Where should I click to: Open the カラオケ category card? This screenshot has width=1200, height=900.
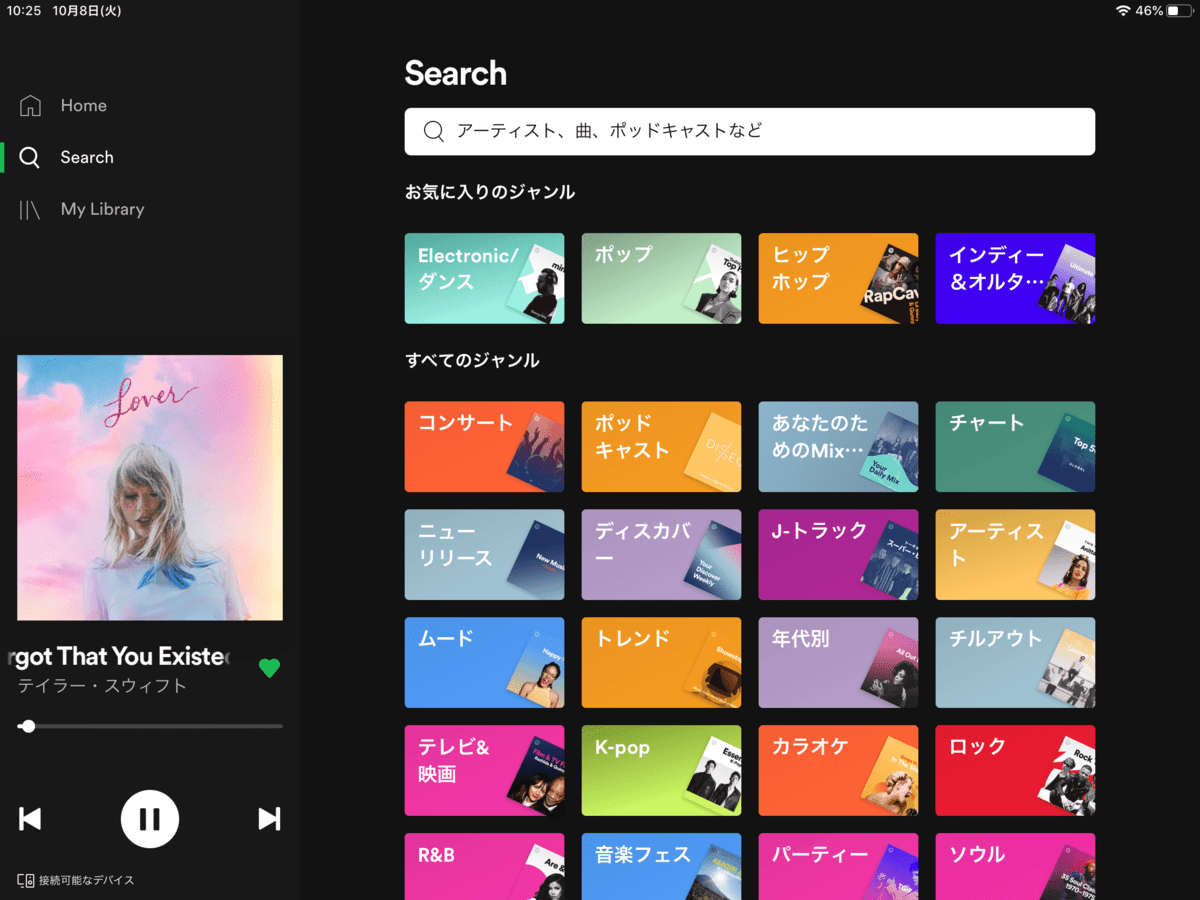click(x=838, y=771)
